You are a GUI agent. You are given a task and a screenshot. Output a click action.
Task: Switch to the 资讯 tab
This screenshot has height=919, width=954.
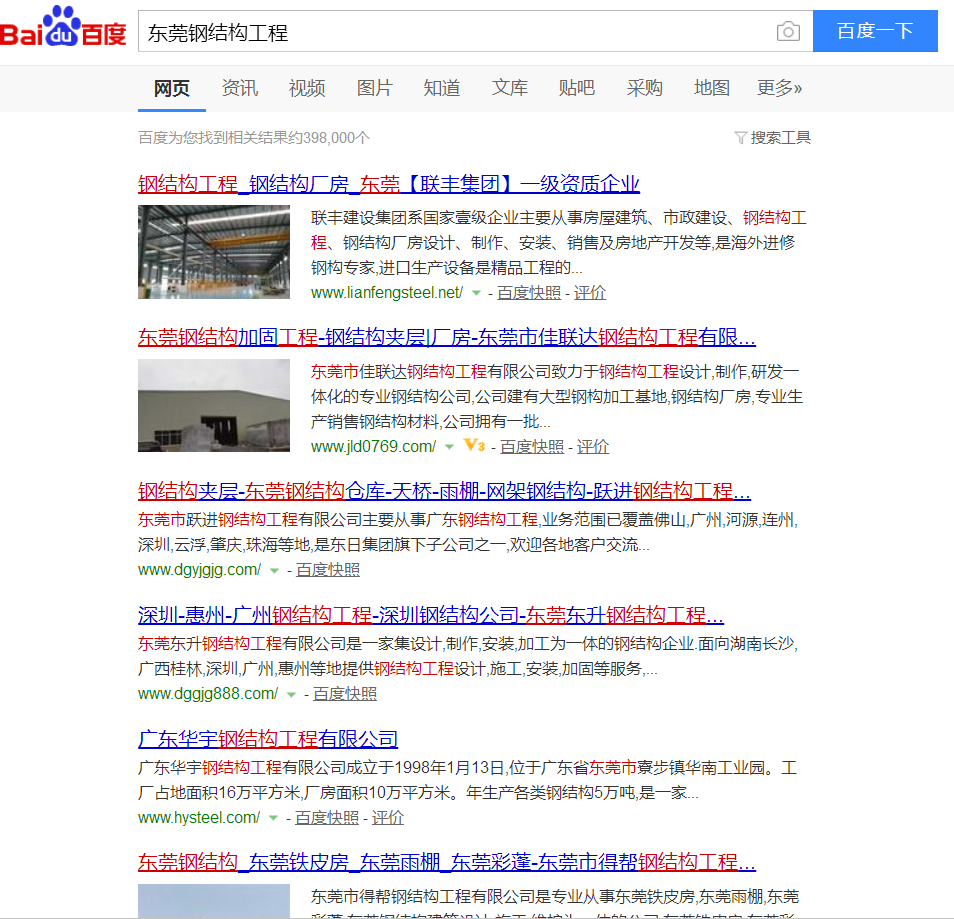tap(240, 88)
